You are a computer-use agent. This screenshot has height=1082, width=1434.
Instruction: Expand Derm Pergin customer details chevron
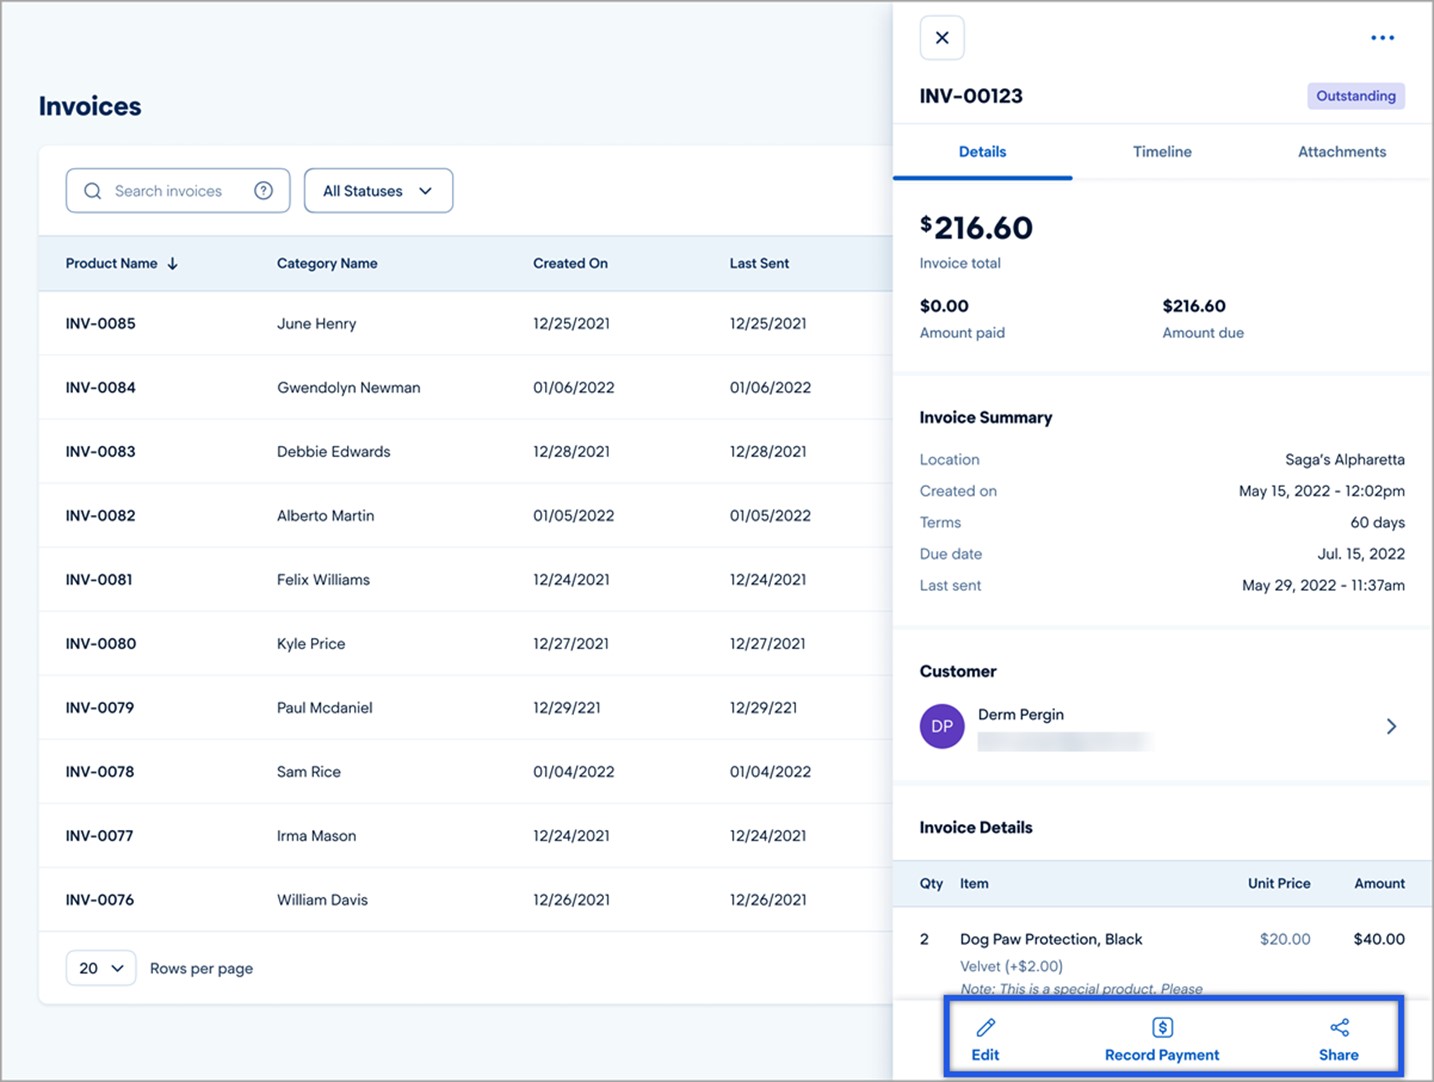click(x=1391, y=727)
